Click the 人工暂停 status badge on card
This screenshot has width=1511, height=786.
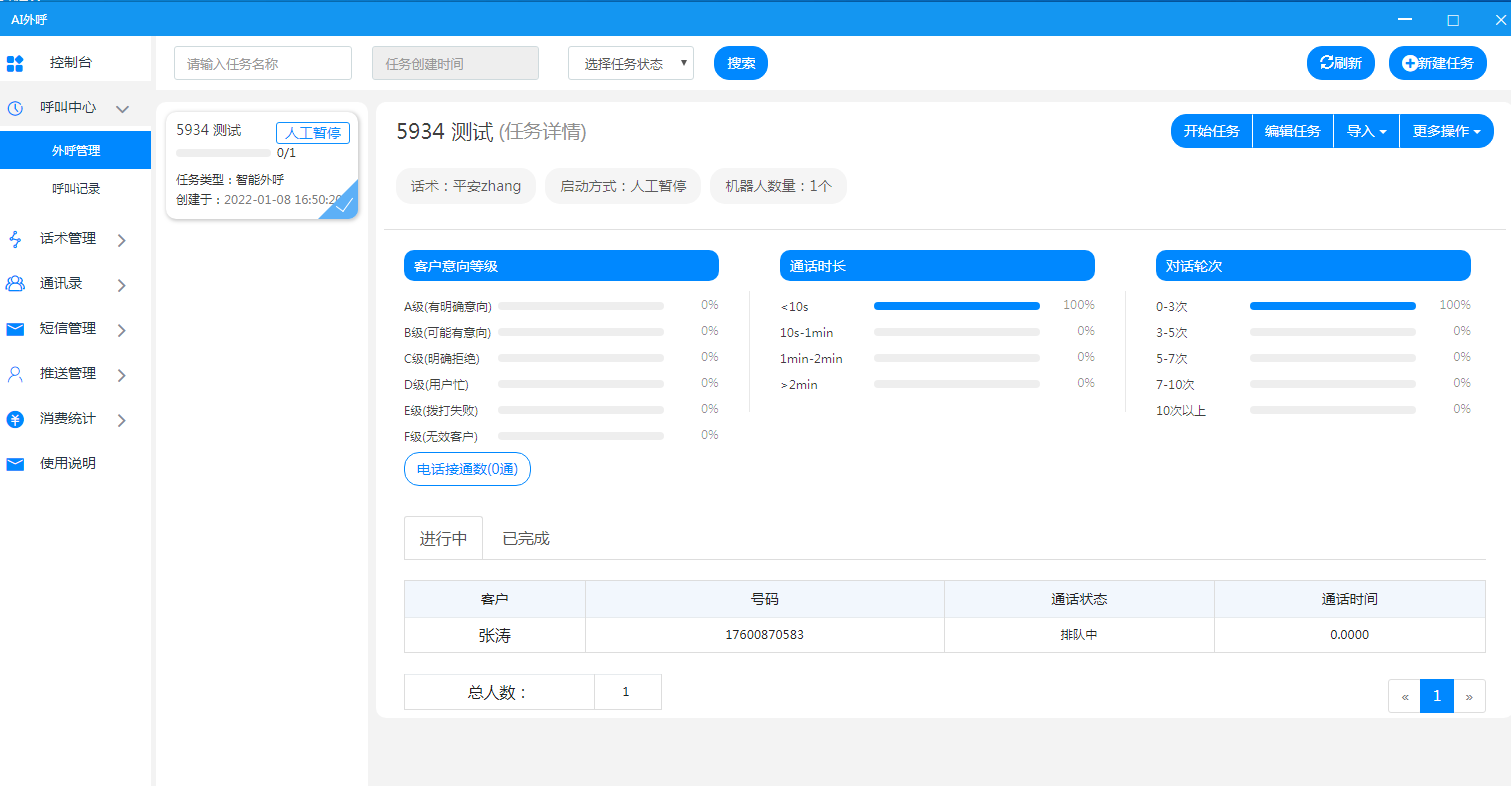313,133
